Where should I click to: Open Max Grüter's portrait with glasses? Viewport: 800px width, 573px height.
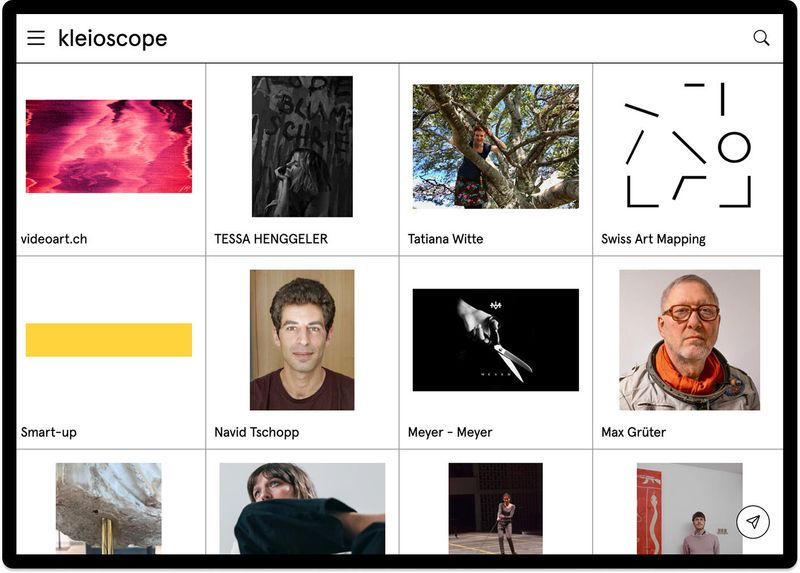[x=689, y=340]
